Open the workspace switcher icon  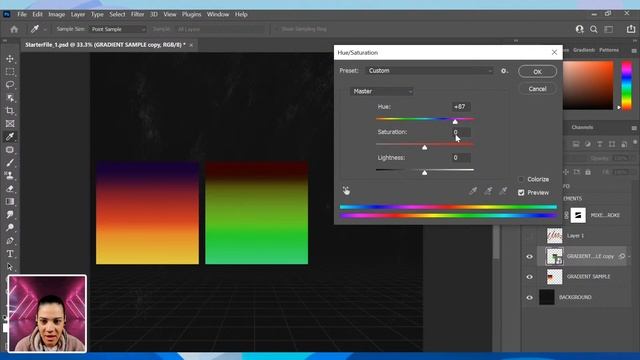pyautogui.click(x=609, y=29)
